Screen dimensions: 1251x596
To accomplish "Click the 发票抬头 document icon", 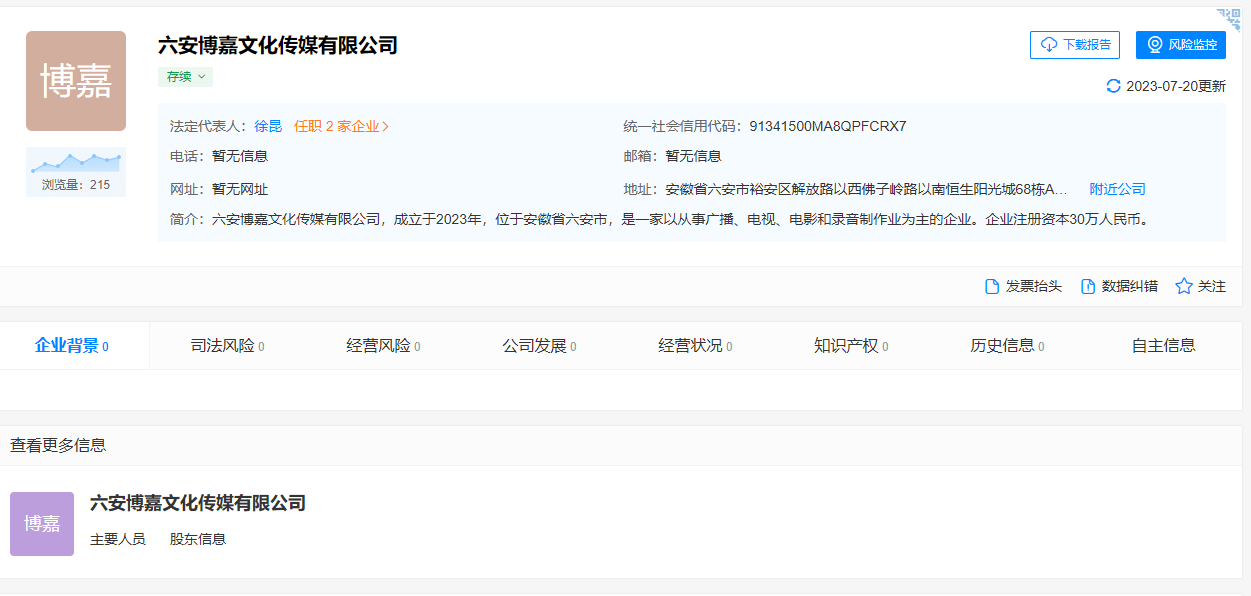I will click(992, 287).
